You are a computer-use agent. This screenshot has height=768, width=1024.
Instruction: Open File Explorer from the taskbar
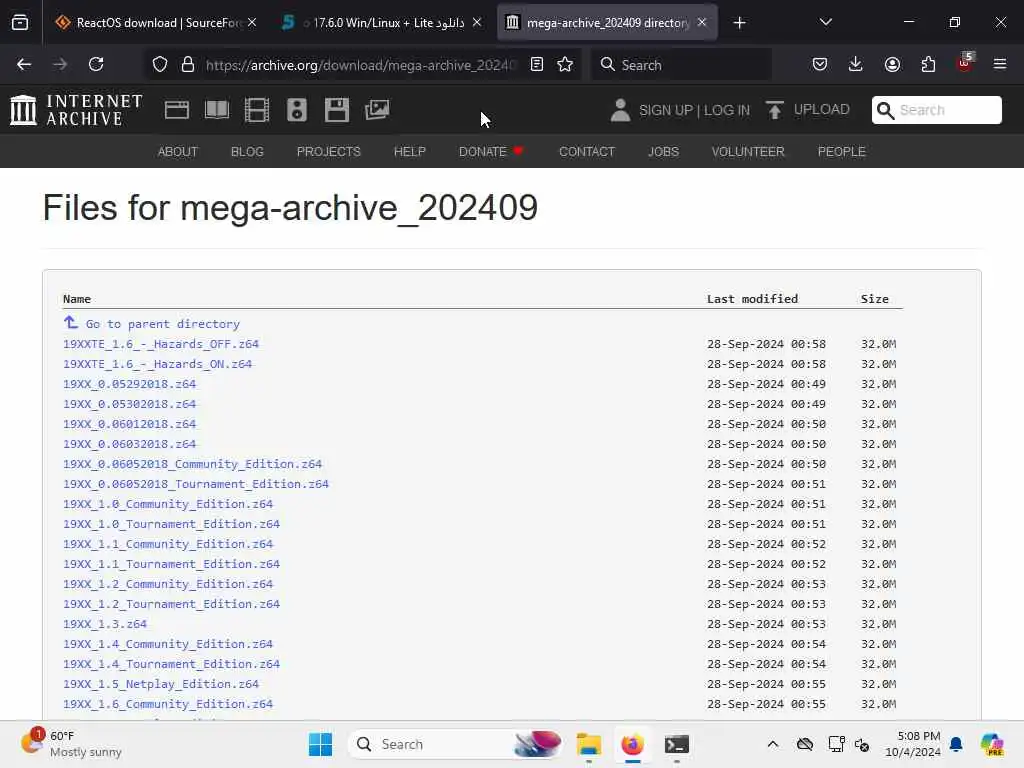pos(588,744)
